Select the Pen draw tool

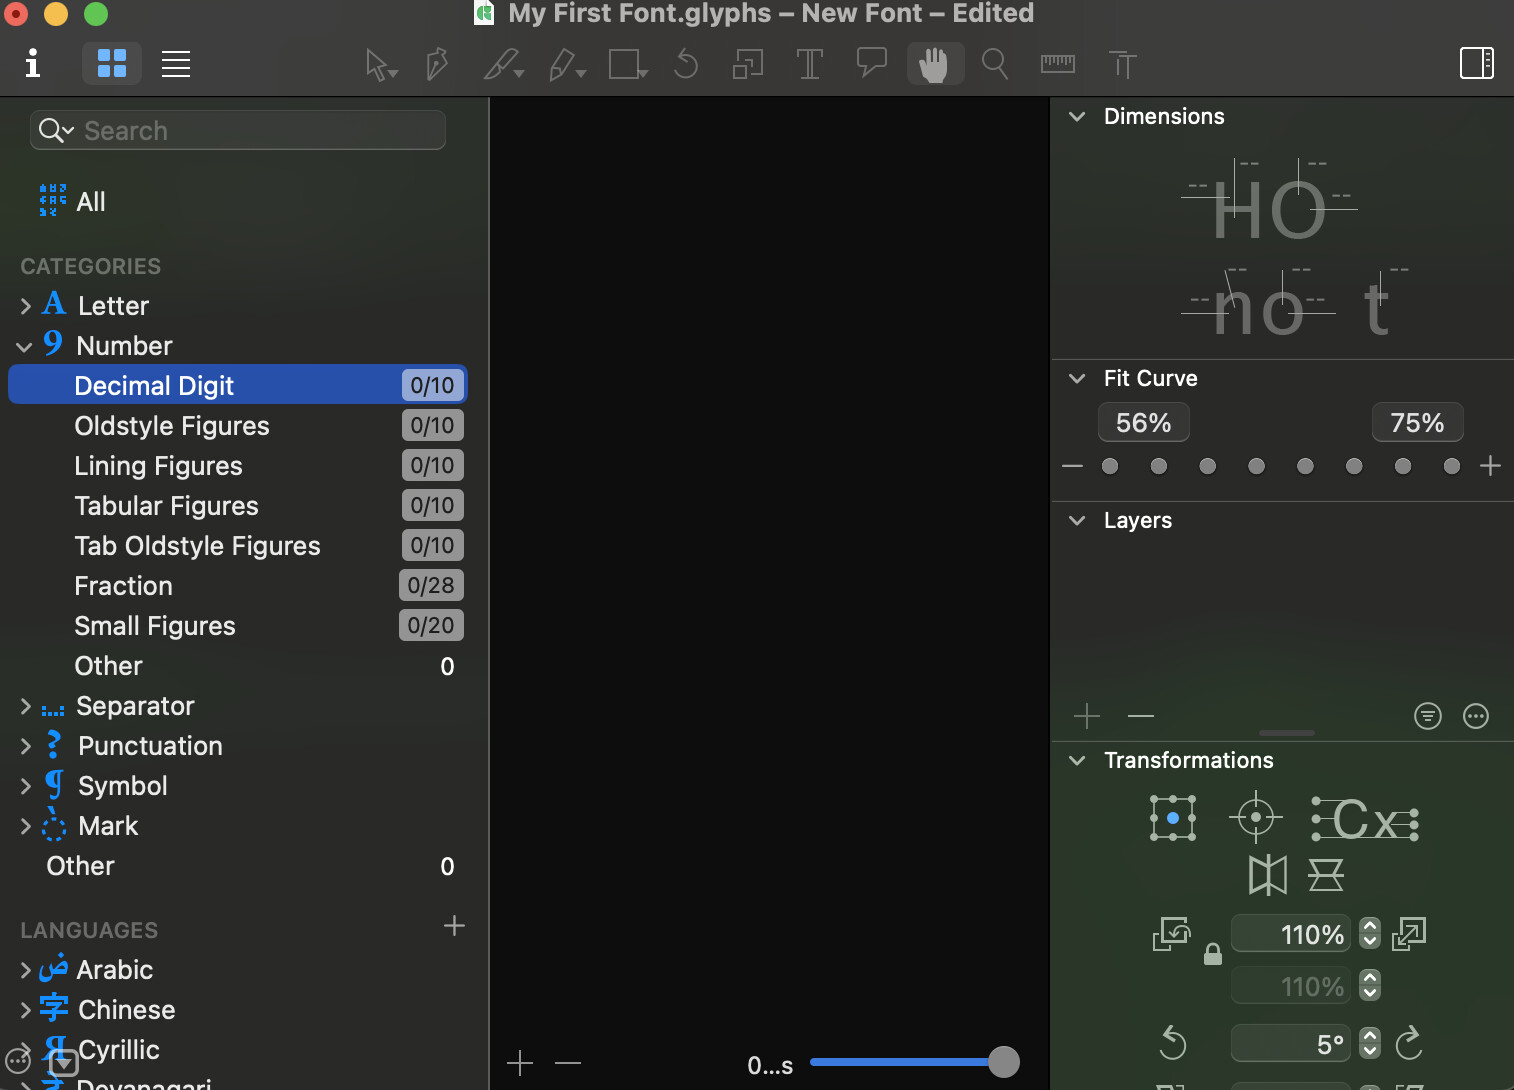tap(437, 65)
